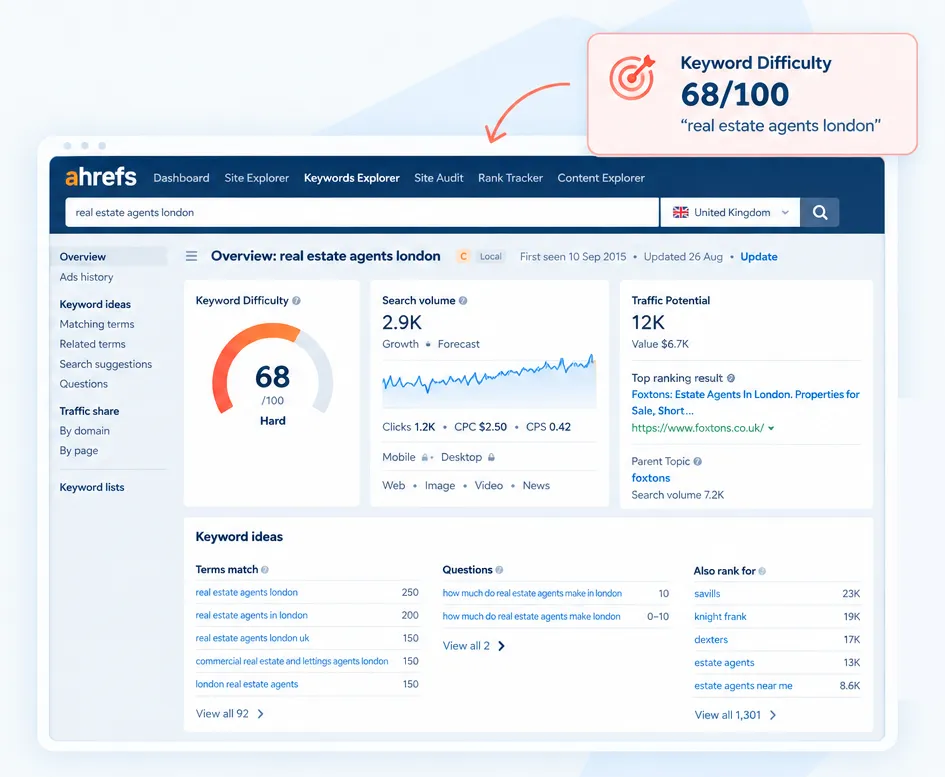This screenshot has height=777, width=945.
Task: Click commercial real estate and lettings keyword
Action: [292, 661]
